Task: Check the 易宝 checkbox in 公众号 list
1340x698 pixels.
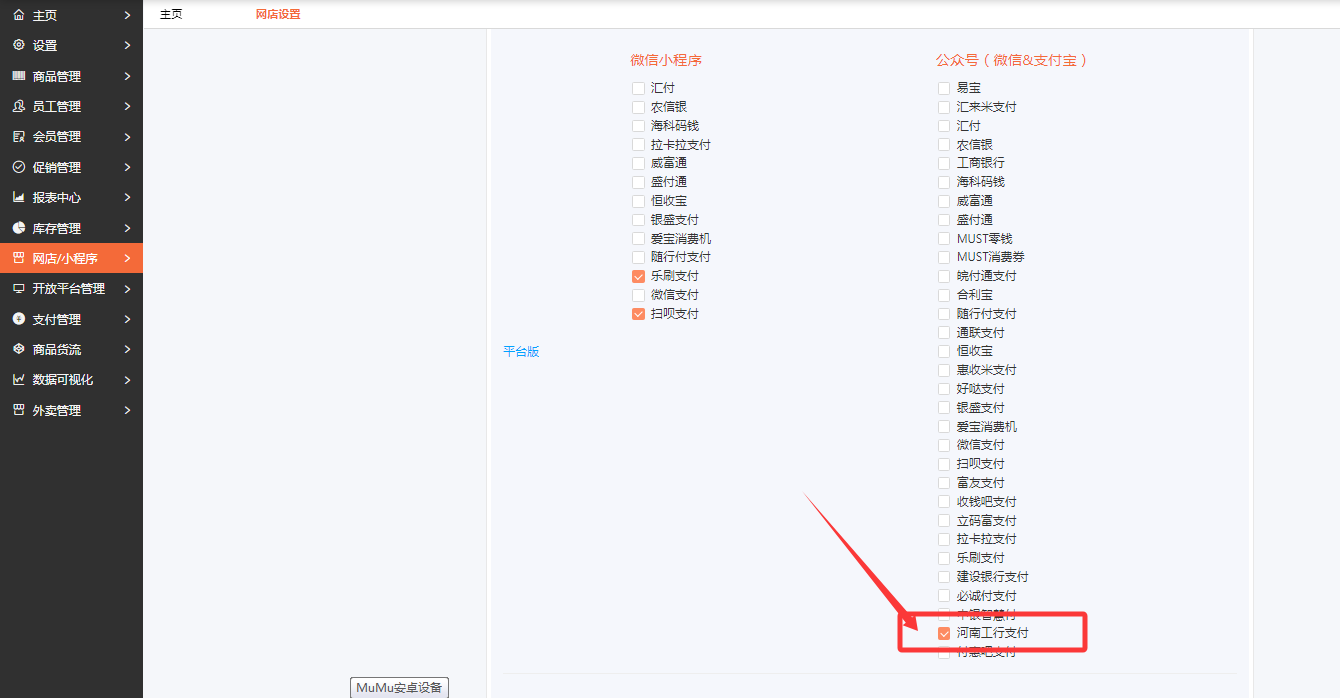Action: 944,88
